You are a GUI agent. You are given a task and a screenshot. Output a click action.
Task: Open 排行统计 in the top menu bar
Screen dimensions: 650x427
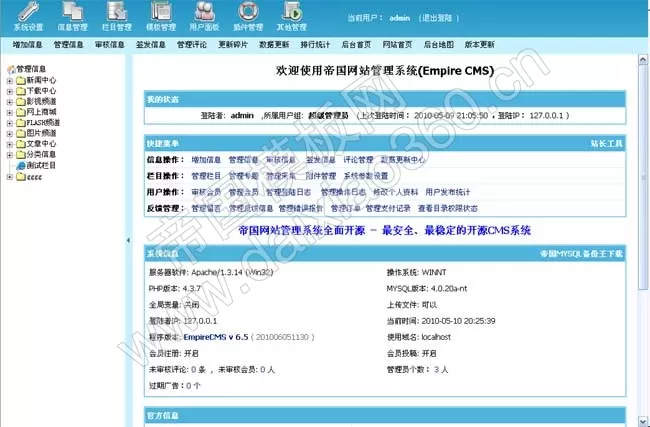pyautogui.click(x=315, y=44)
